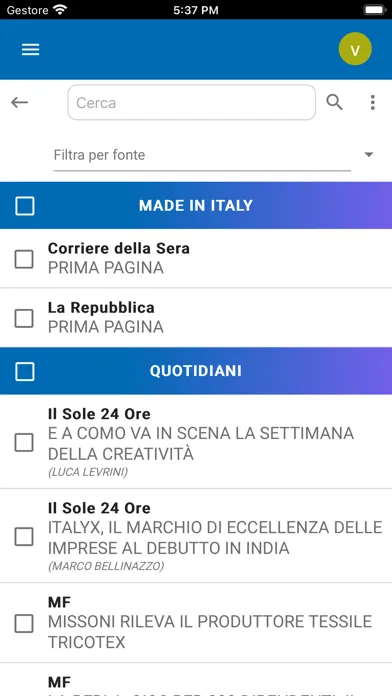This screenshot has height=696, width=392.
Task: Tap the Wi-Fi indicator in status bar
Action: coord(59,10)
